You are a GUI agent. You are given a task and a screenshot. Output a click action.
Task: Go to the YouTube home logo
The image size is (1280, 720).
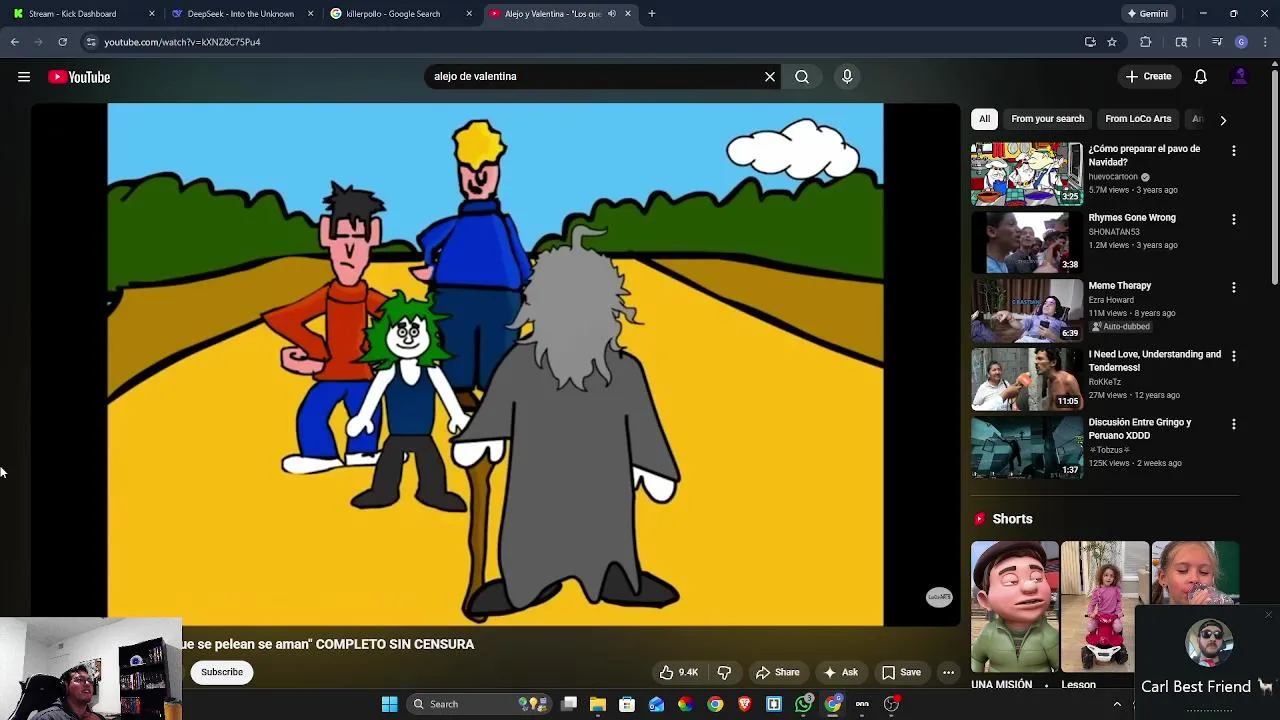click(x=79, y=77)
